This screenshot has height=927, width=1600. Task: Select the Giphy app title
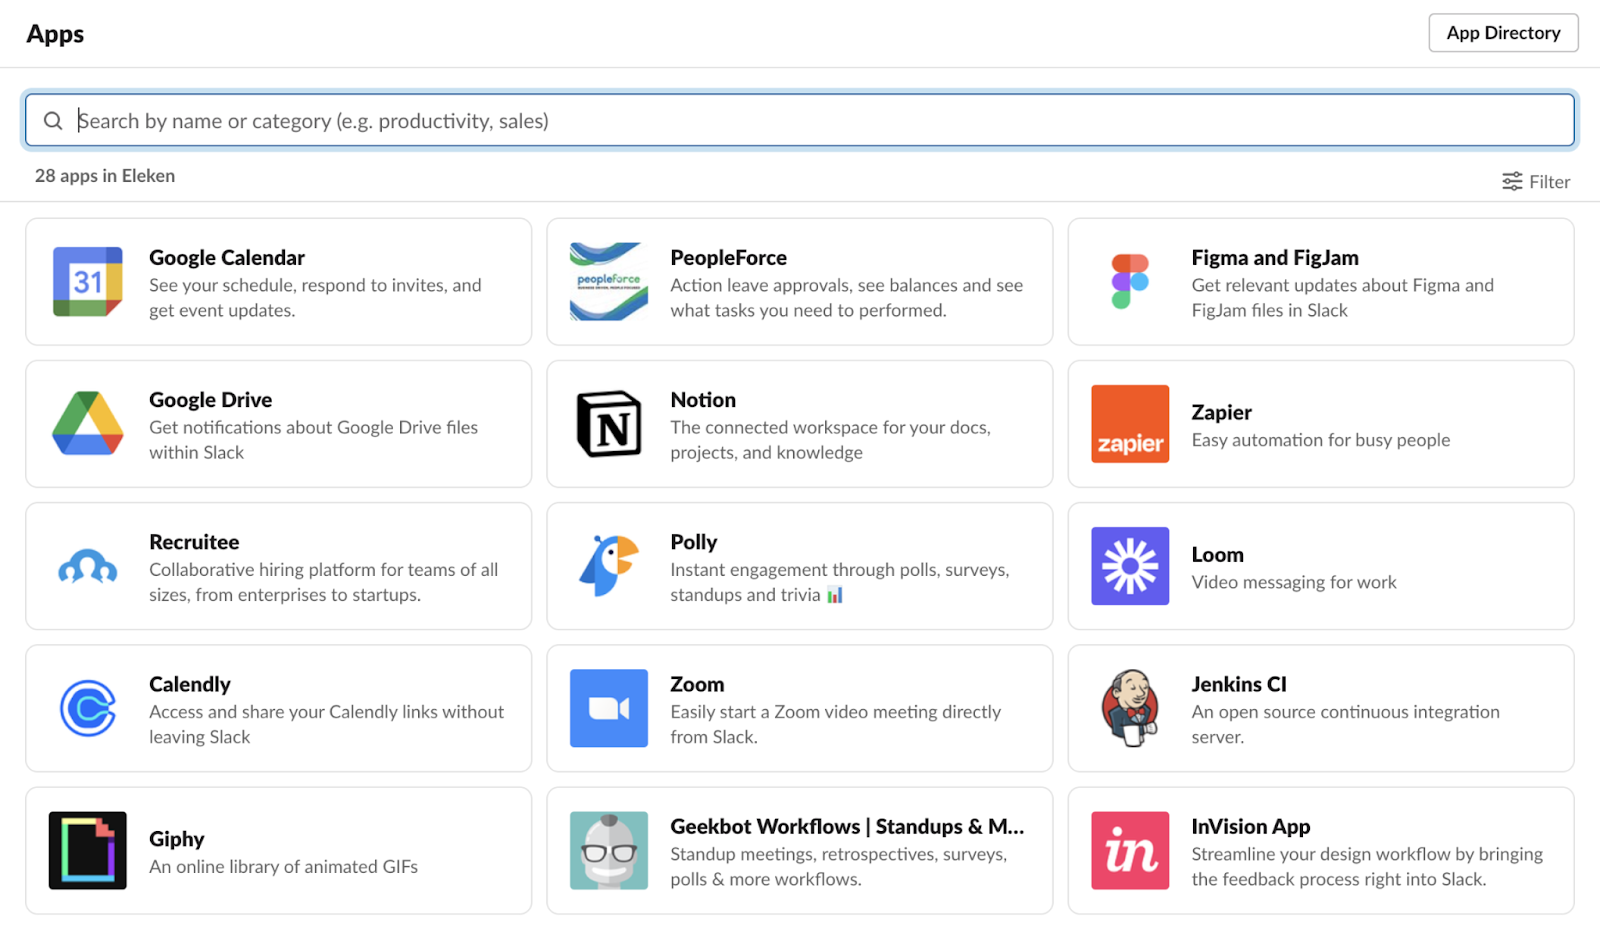click(x=177, y=838)
